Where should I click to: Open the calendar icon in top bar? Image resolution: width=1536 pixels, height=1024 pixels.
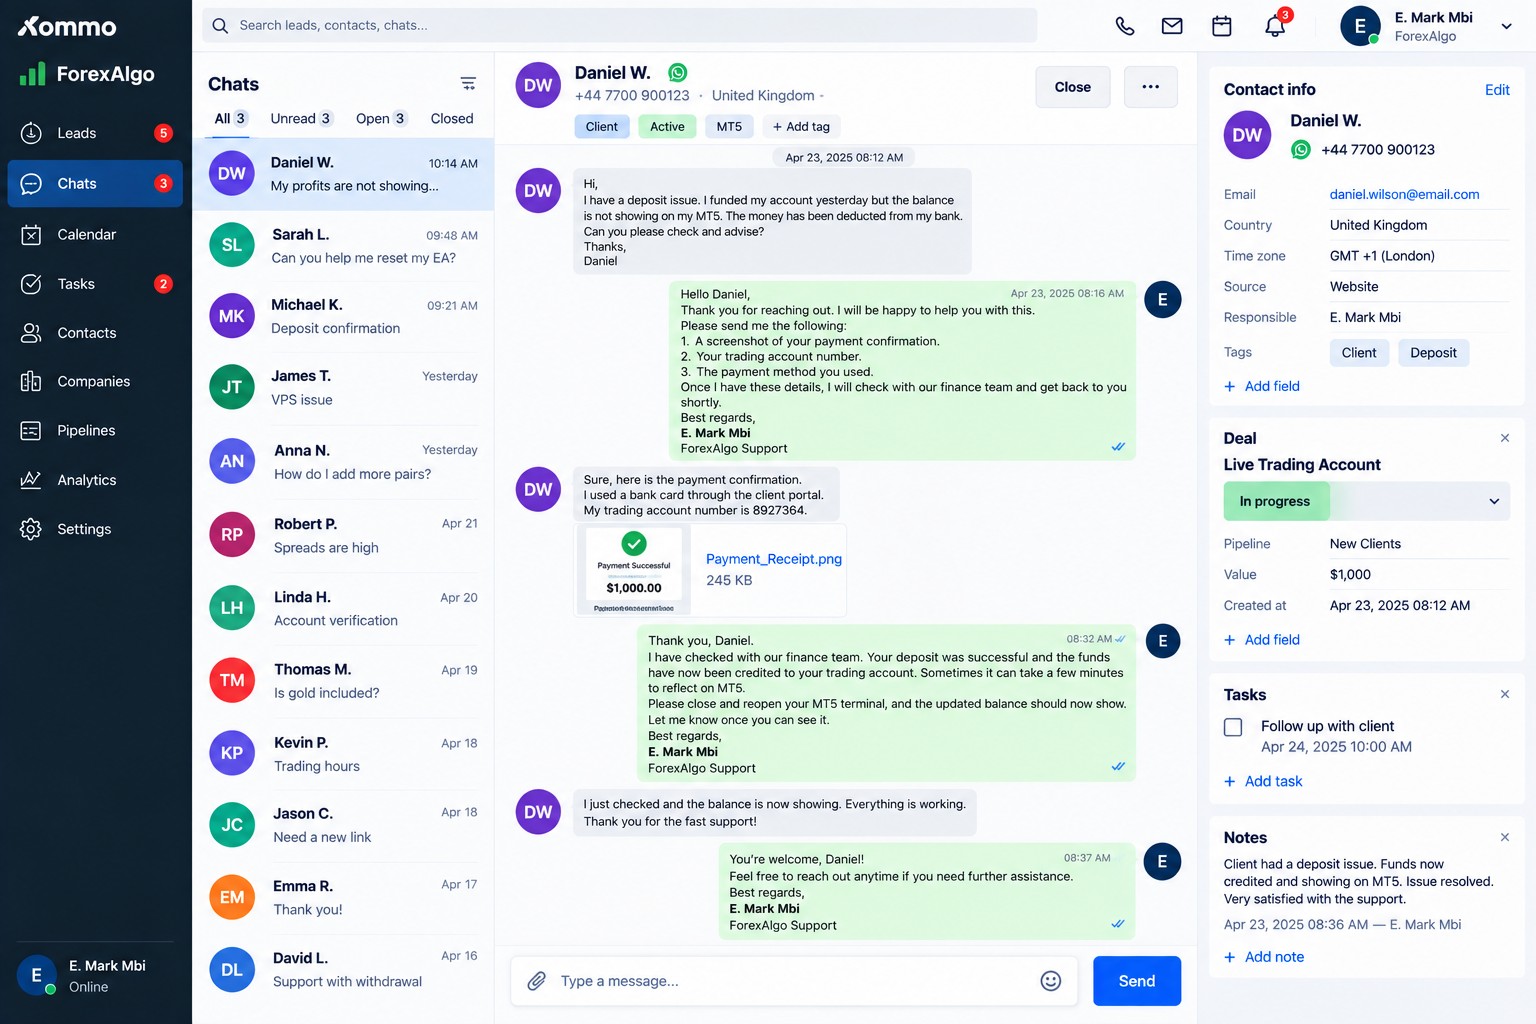(x=1222, y=26)
